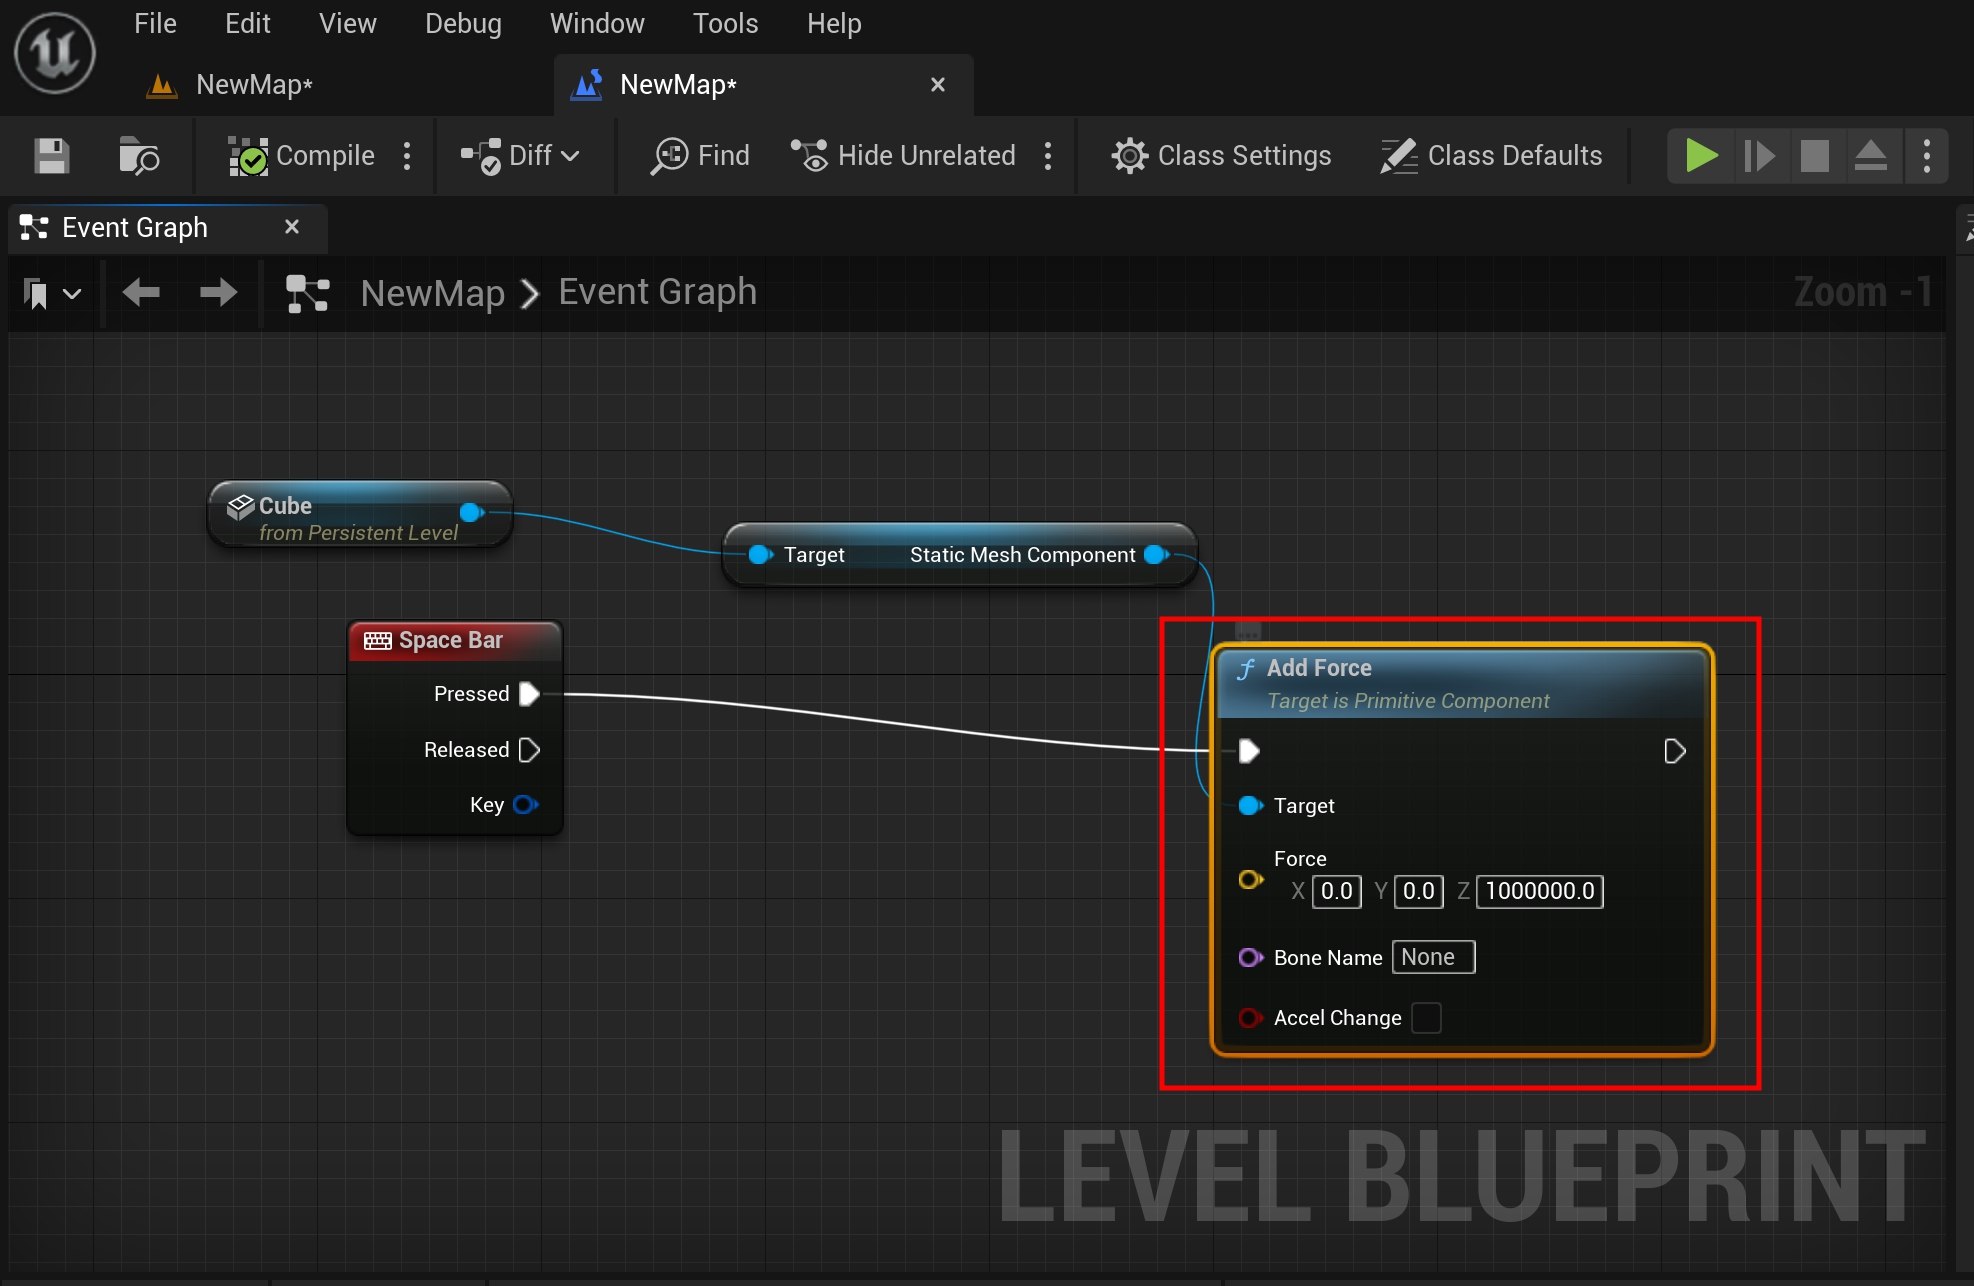1974x1286 pixels.
Task: Click the Pressed execution pin
Action: click(x=530, y=694)
